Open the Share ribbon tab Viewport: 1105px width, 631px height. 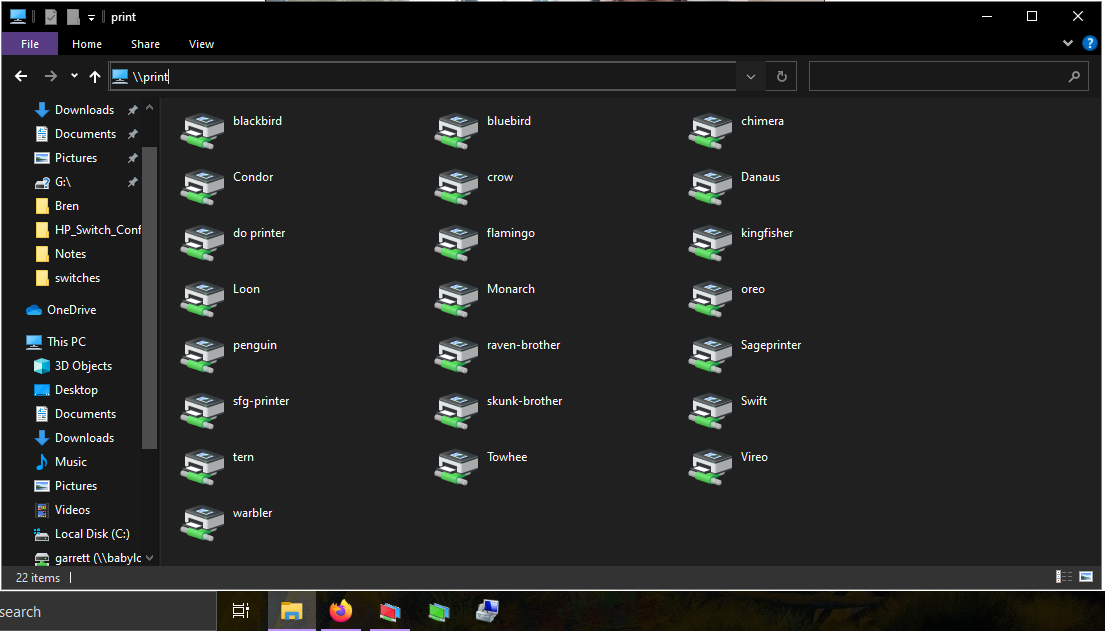[x=145, y=44]
